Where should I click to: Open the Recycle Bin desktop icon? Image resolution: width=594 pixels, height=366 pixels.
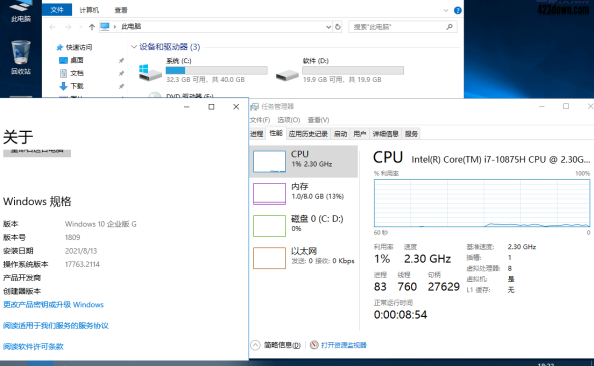point(21,57)
